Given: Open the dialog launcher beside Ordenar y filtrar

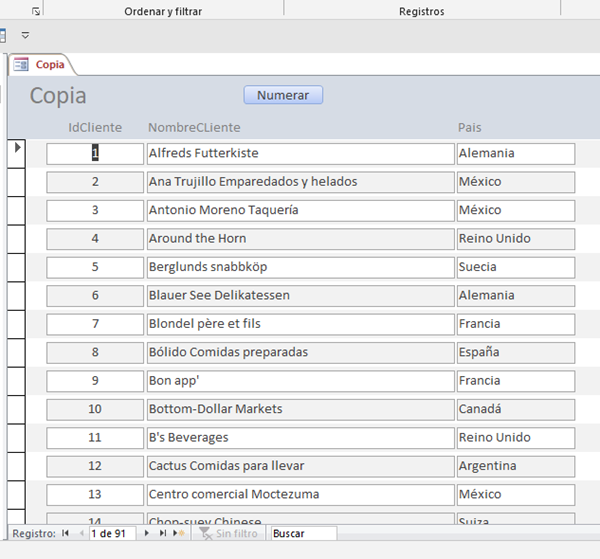Looking at the screenshot, I should [36, 11].
